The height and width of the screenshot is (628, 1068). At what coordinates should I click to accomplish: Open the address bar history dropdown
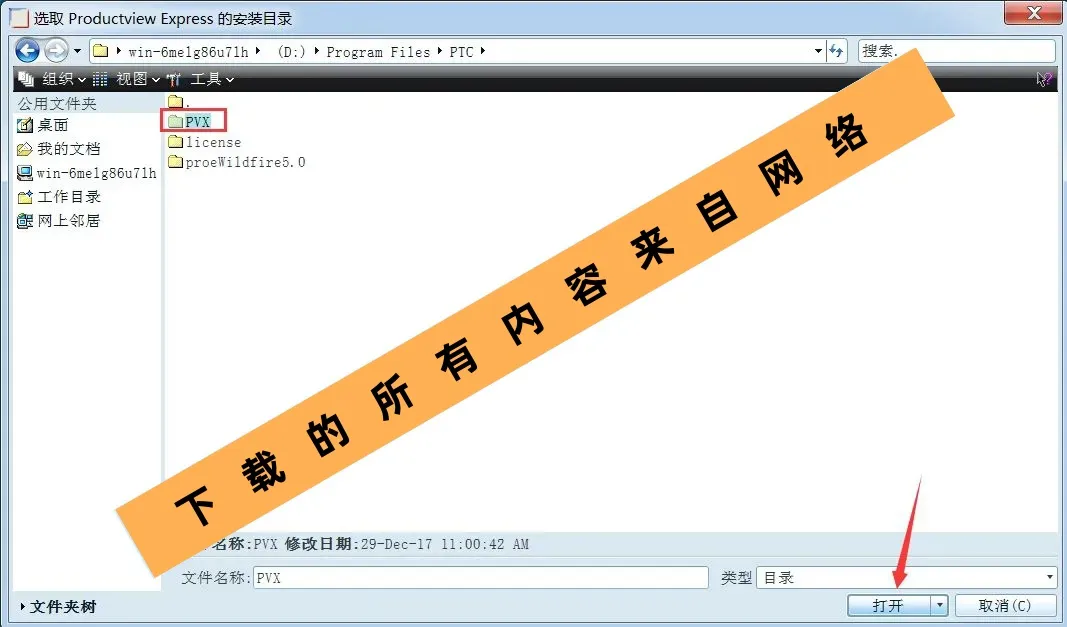coord(818,51)
